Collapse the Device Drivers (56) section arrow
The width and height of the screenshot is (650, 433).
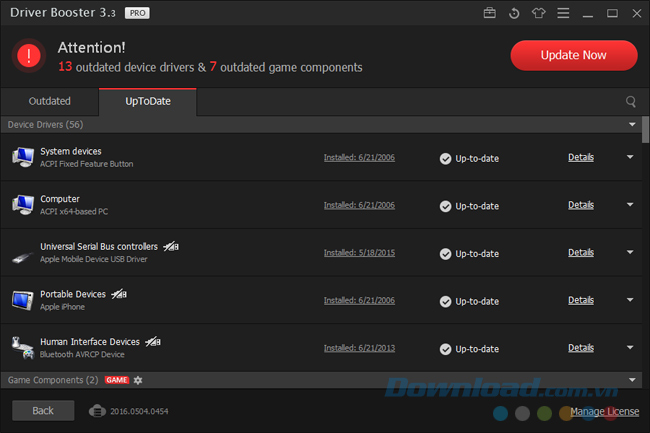632,124
